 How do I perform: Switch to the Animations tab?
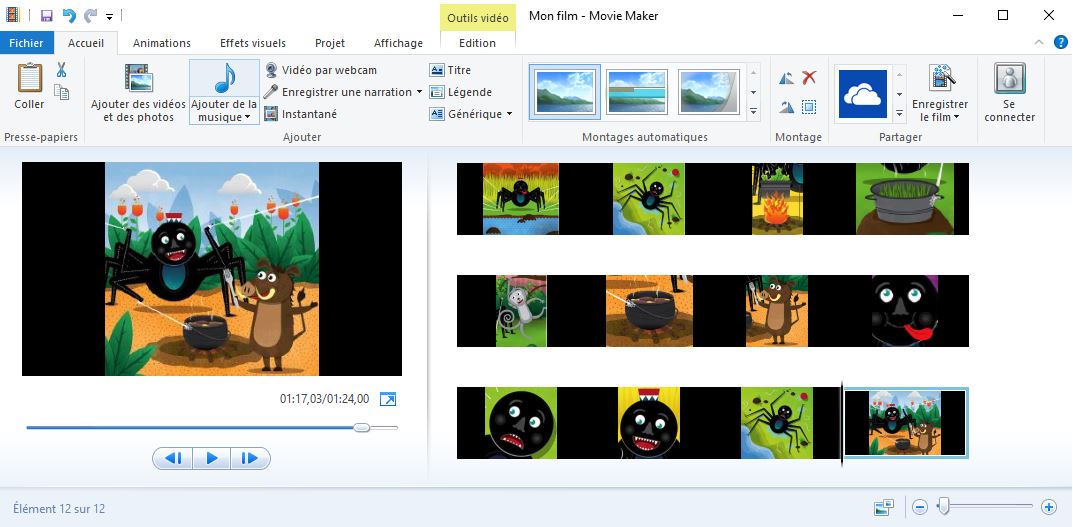point(161,42)
